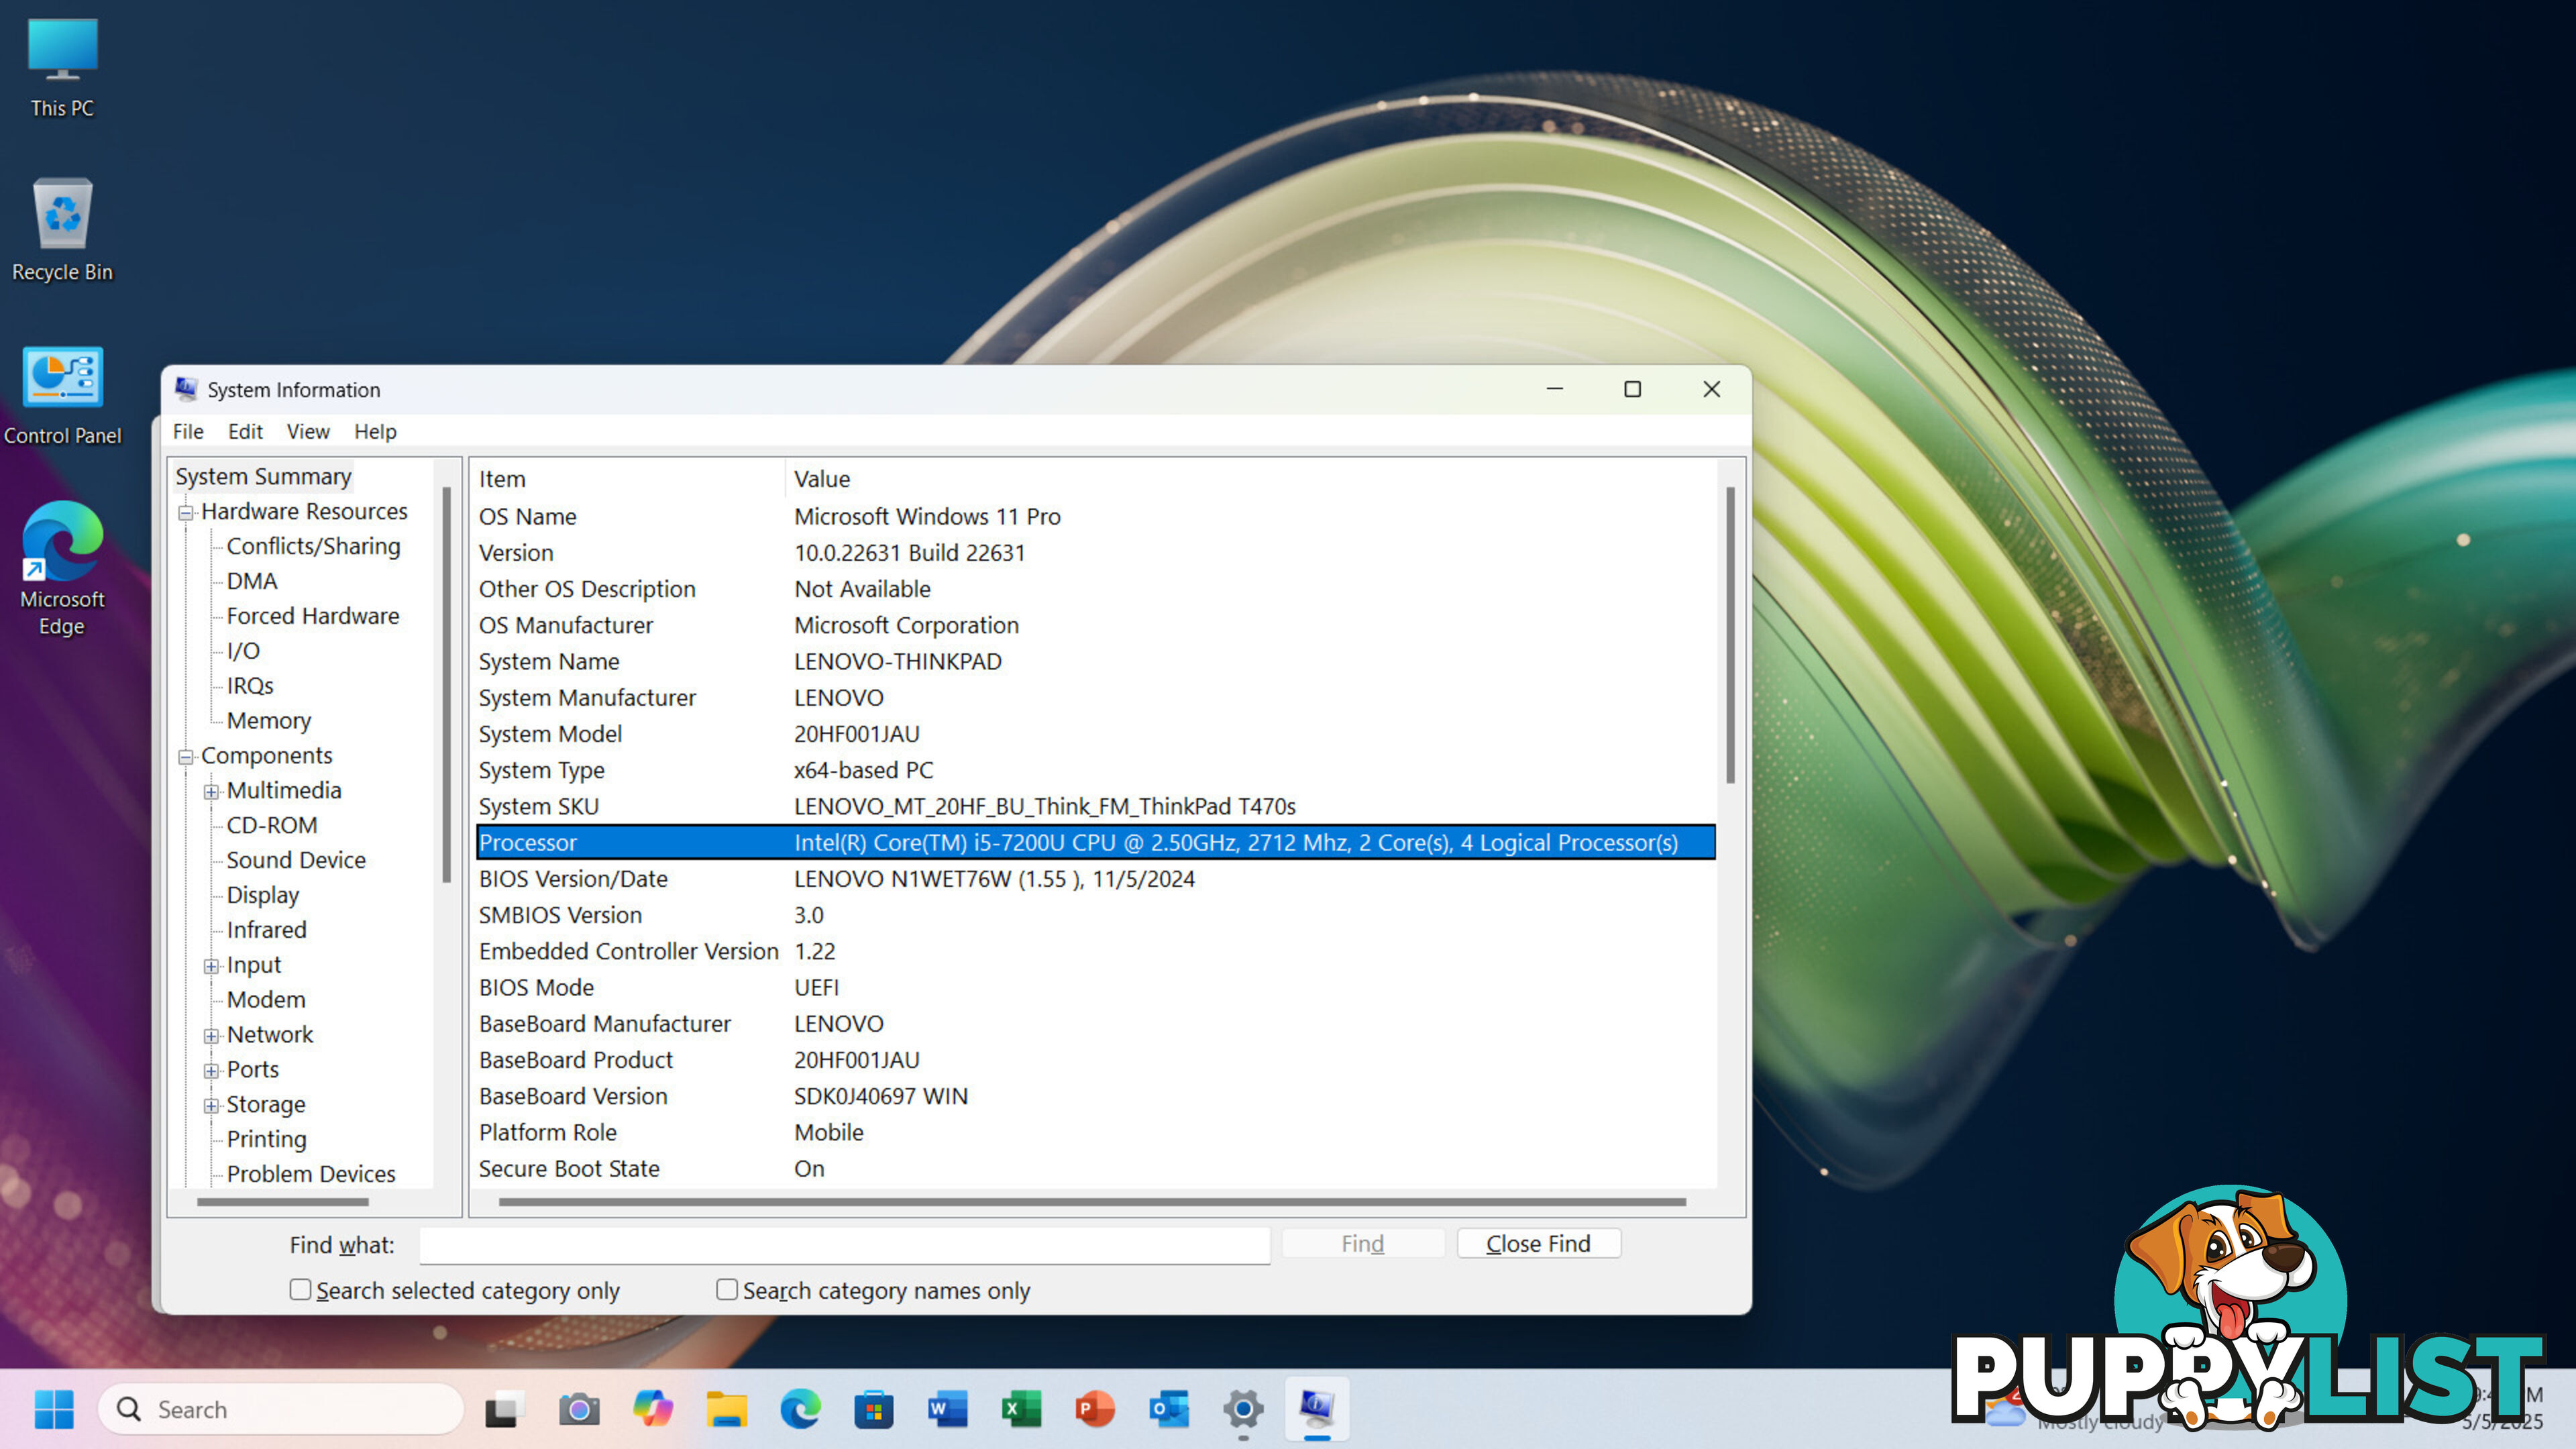2576x1449 pixels.
Task: Select the Secure Boot State row
Action: [1096, 1169]
